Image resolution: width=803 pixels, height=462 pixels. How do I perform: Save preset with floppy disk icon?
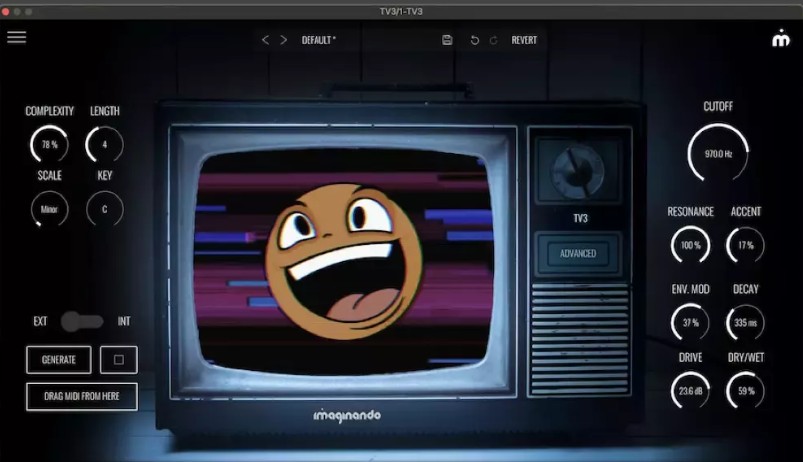point(447,40)
